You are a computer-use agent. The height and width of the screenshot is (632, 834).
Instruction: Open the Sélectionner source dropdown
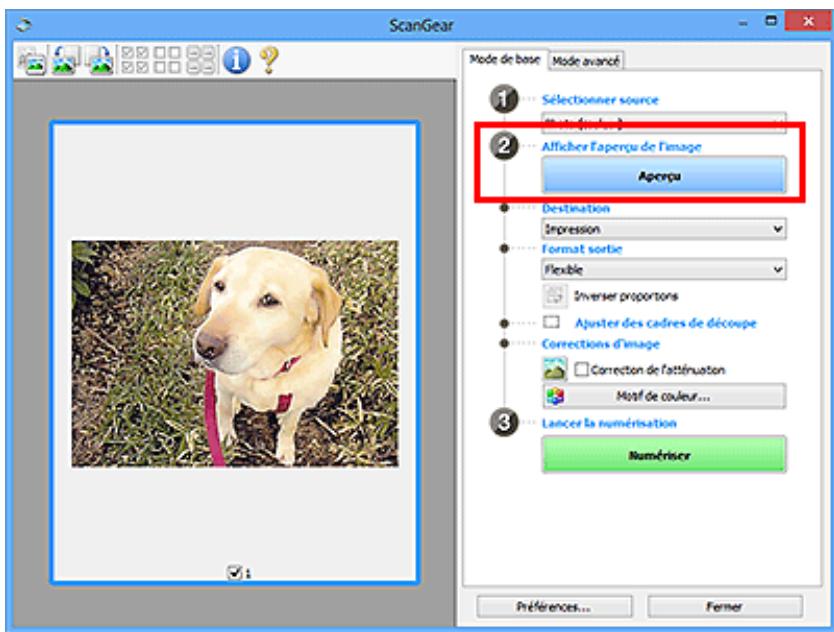[664, 122]
